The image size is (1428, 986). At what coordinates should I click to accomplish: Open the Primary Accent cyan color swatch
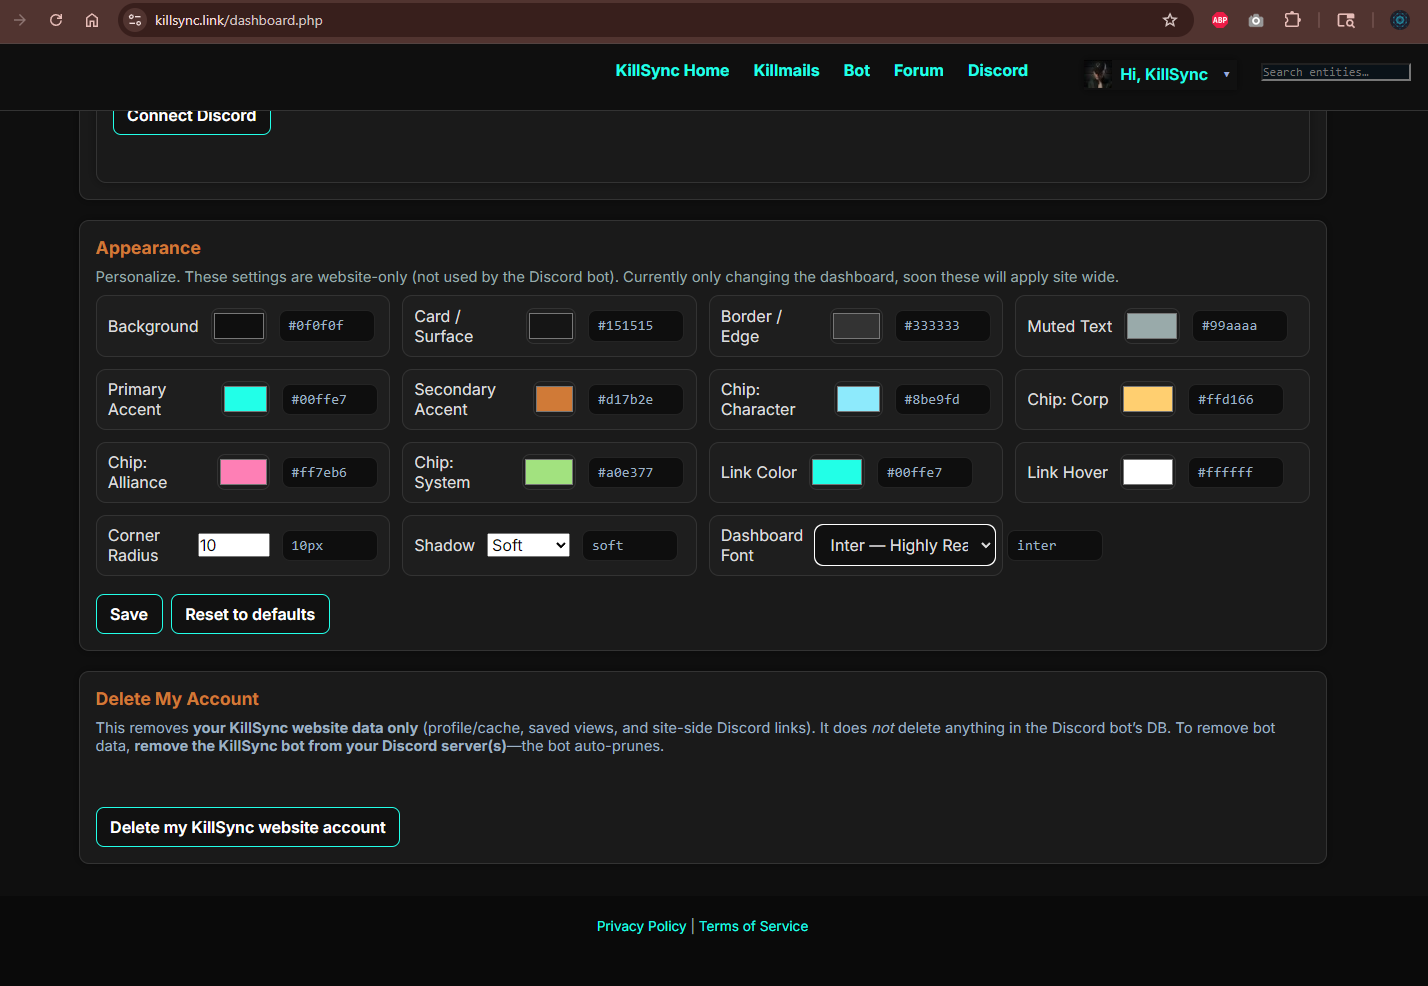245,399
